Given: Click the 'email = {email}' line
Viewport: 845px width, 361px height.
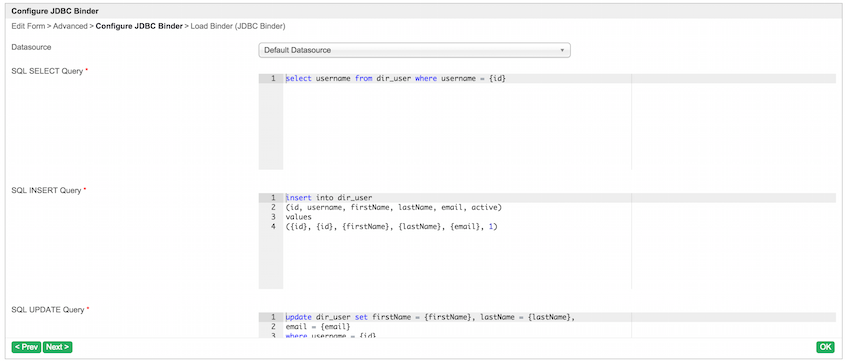Looking at the screenshot, I should point(318,327).
